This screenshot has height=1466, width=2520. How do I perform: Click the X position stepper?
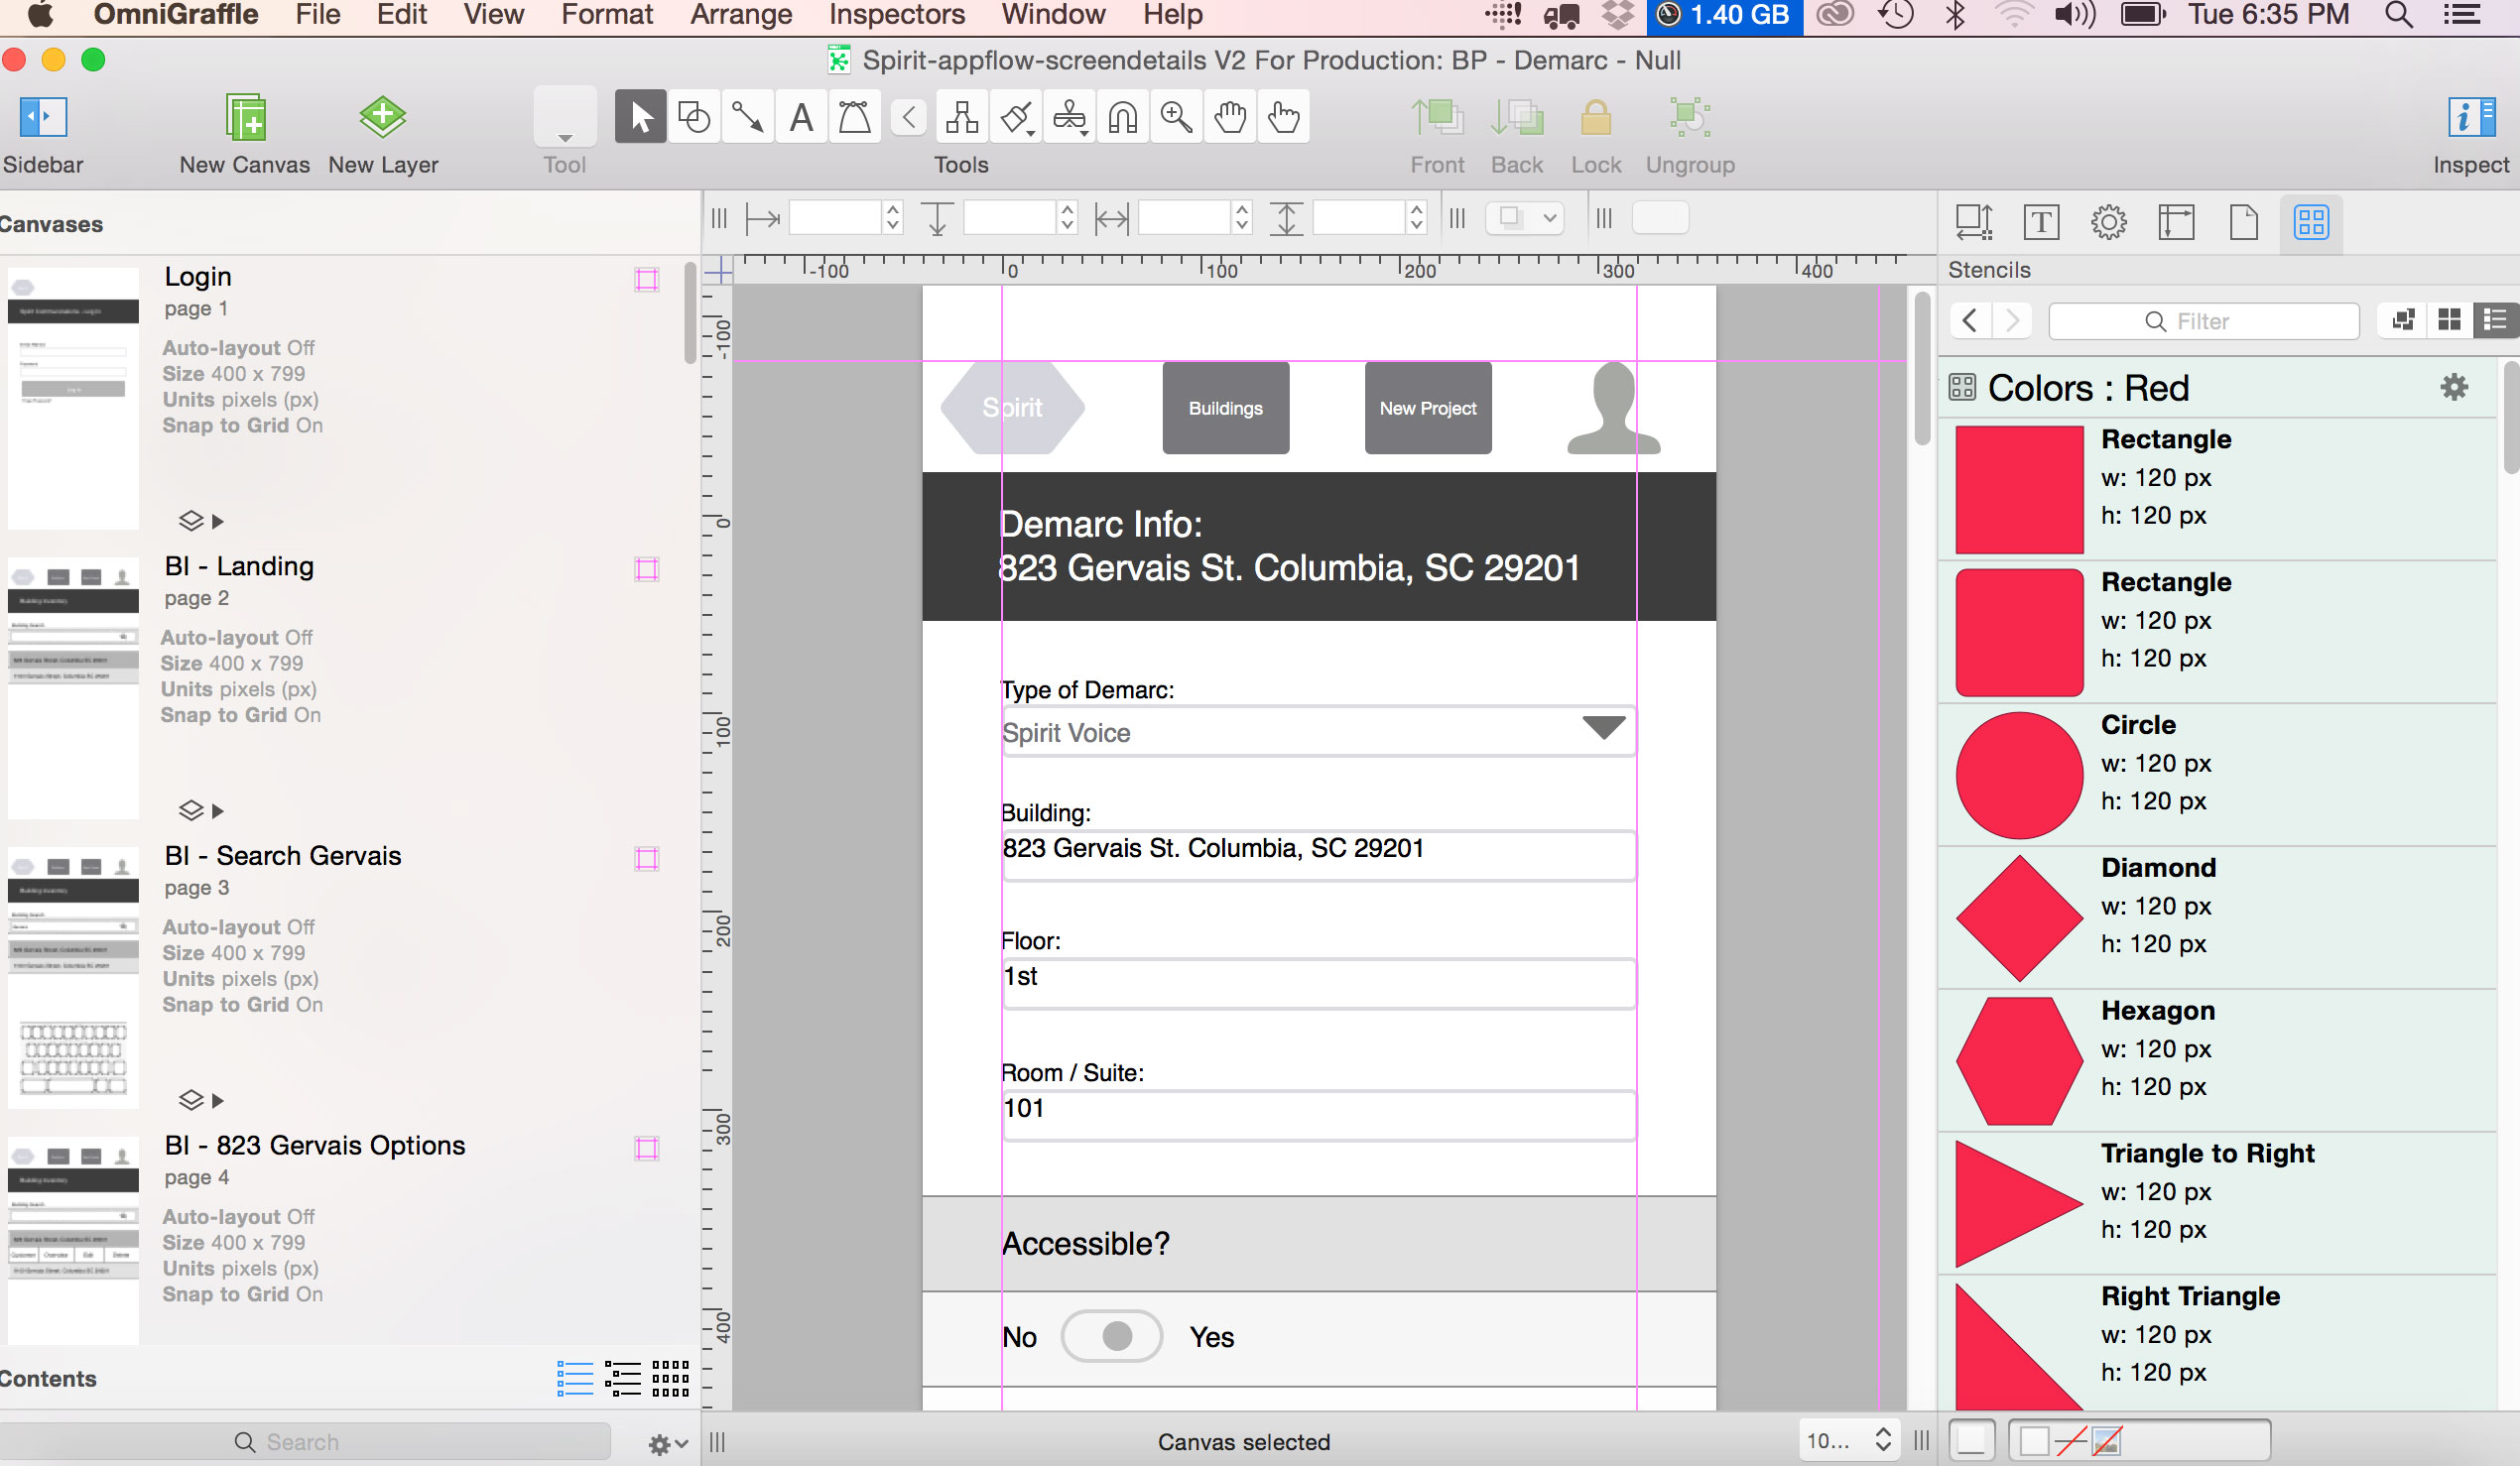coord(893,217)
